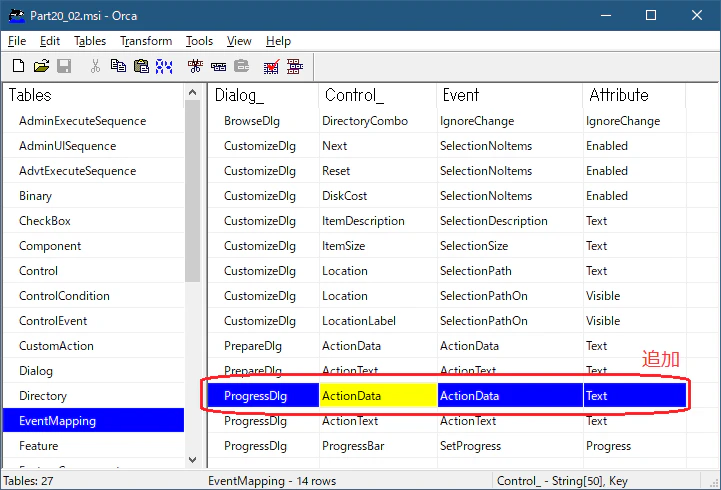
Task: Select the ControlEvent table
Action: 94,321
